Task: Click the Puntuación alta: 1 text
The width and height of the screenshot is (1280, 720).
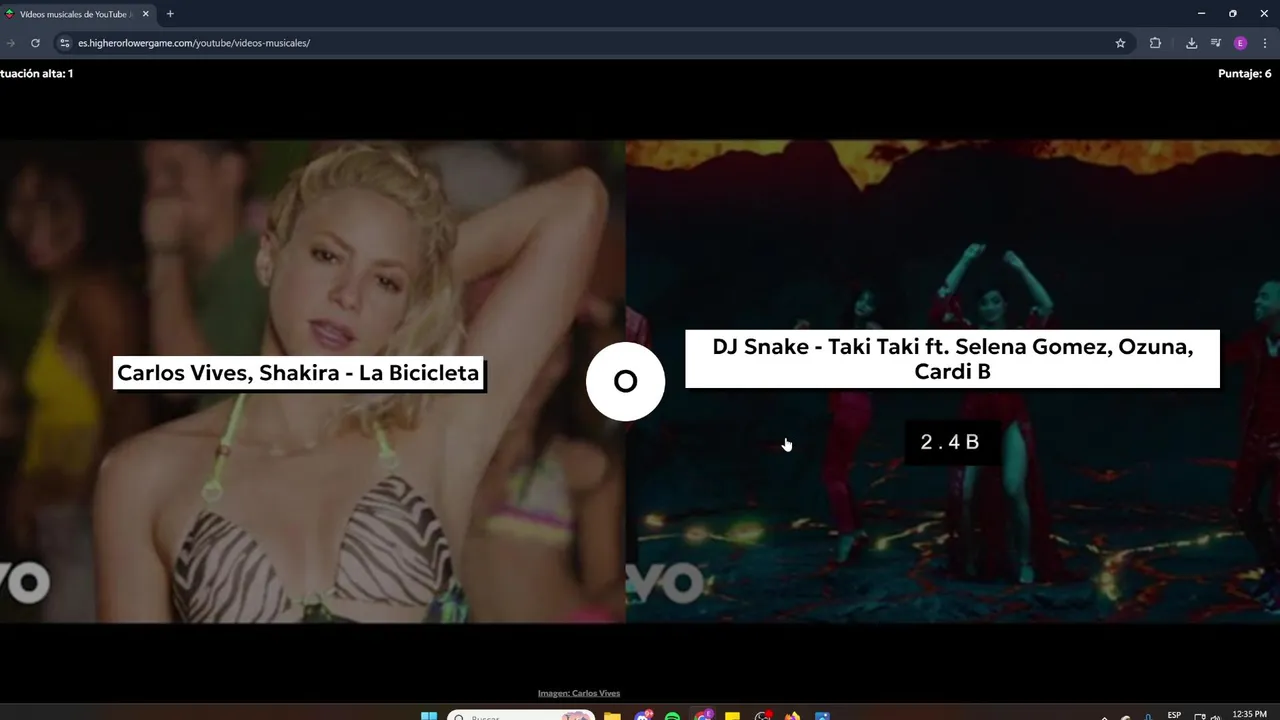Action: pos(36,74)
